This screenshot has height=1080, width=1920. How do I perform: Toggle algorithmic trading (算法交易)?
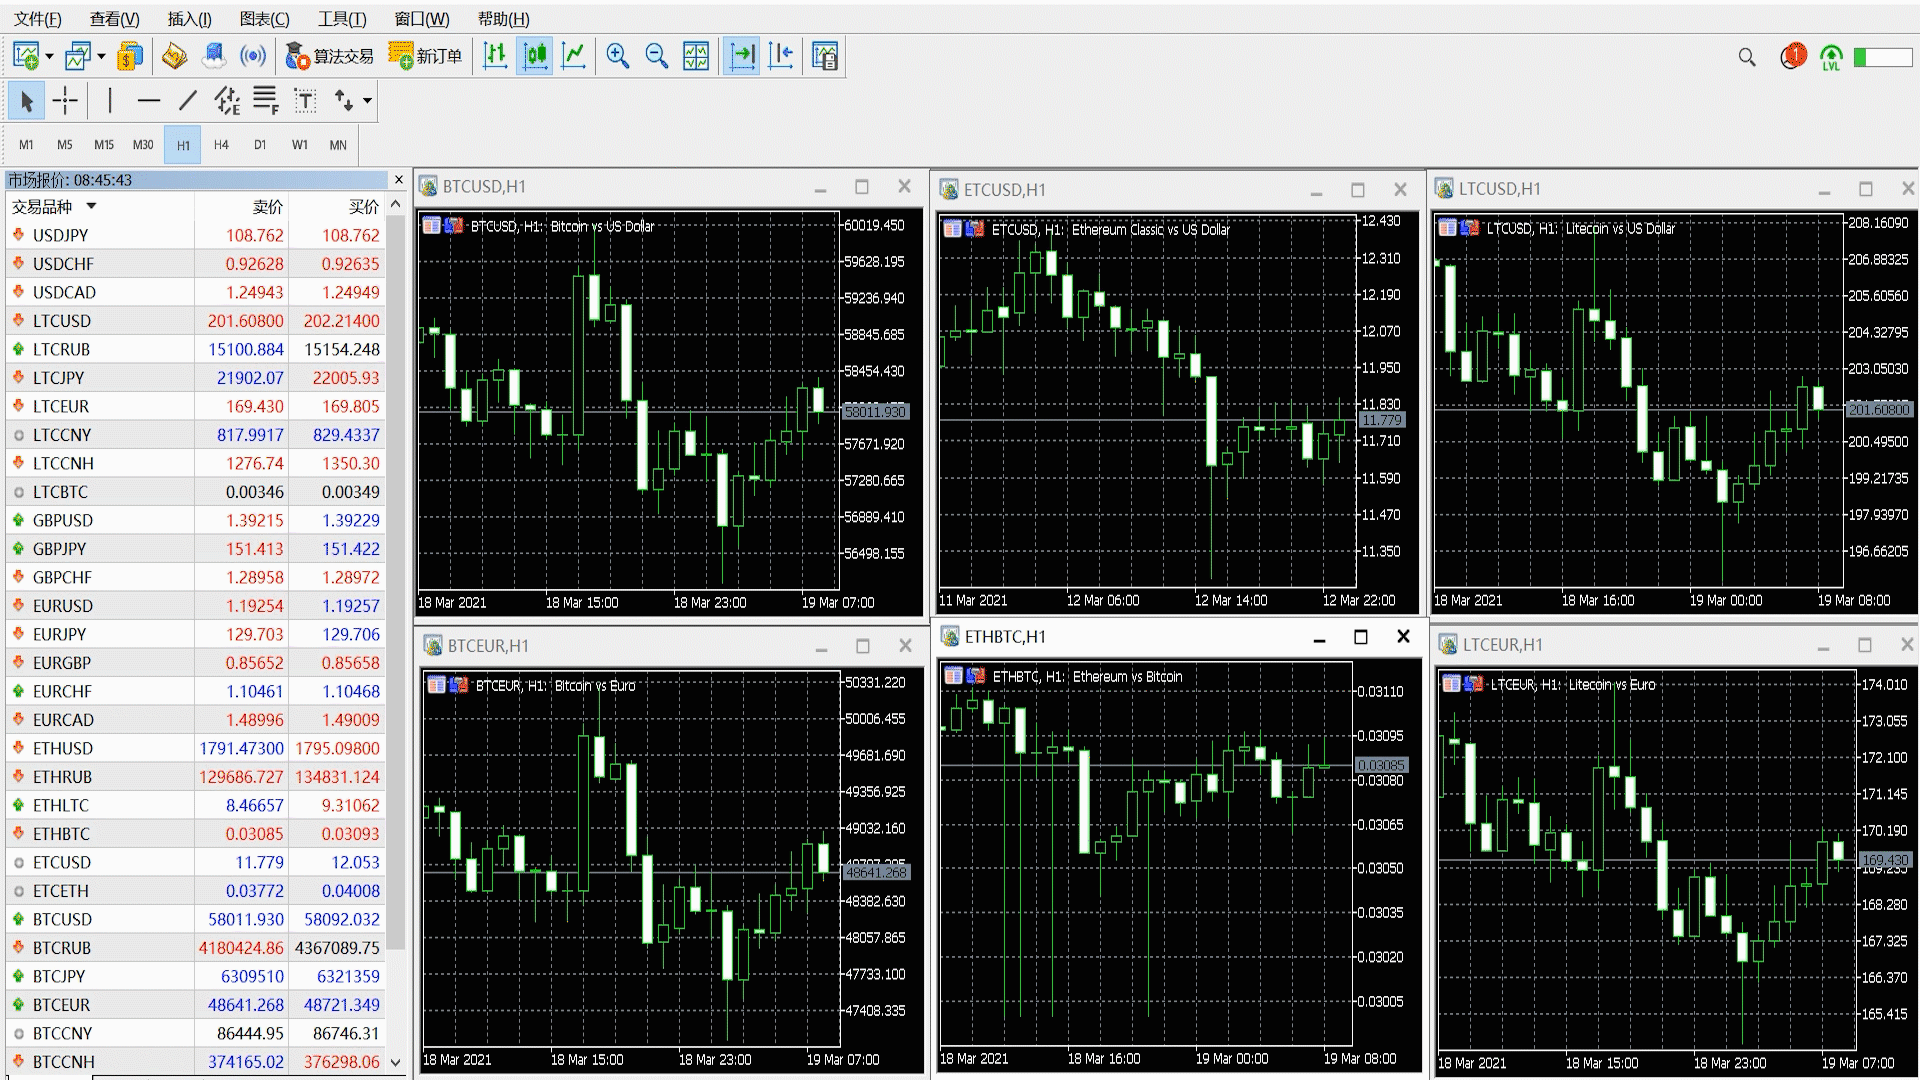(329, 56)
